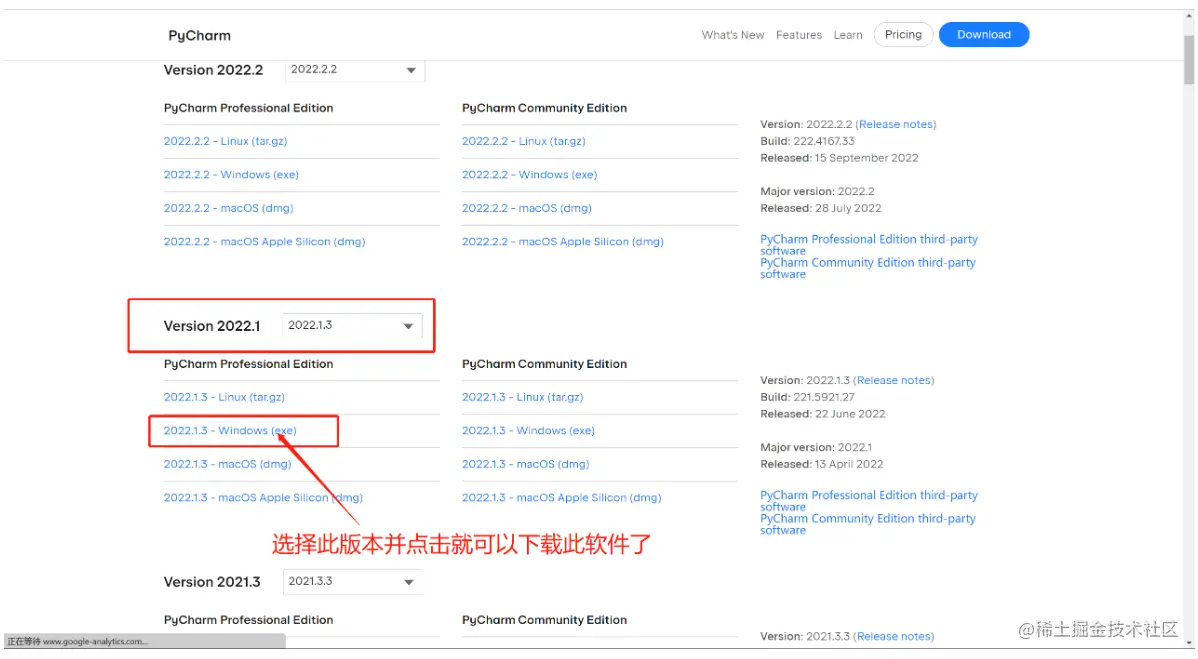Select the 'Version 2021.3' heading text
1198x659 pixels.
[212, 582]
